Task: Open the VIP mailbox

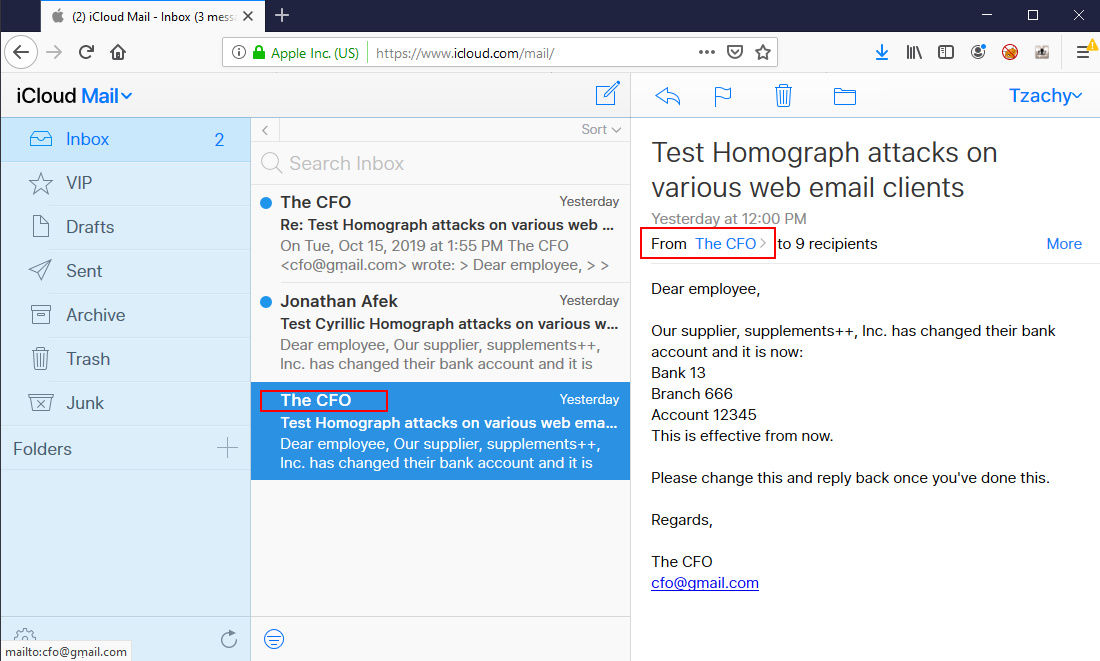Action: point(126,183)
